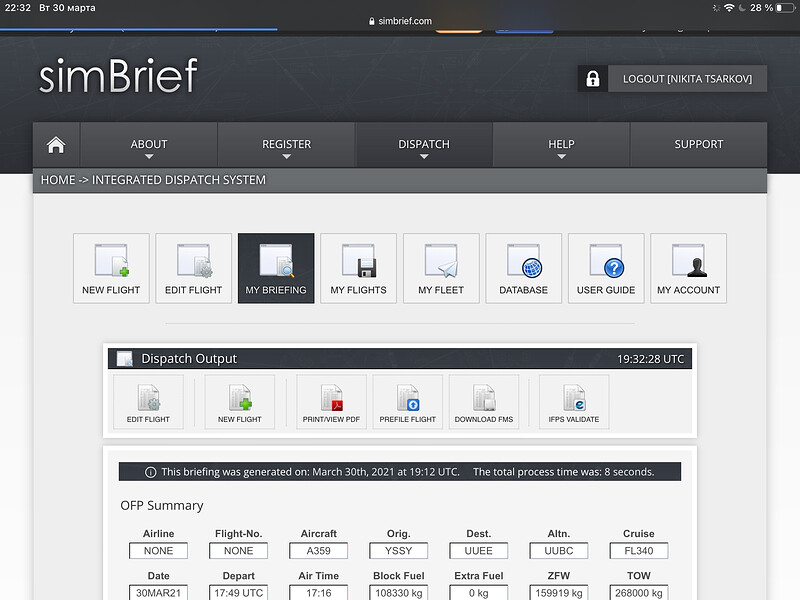Click the Dest. field UUEE

(479, 551)
